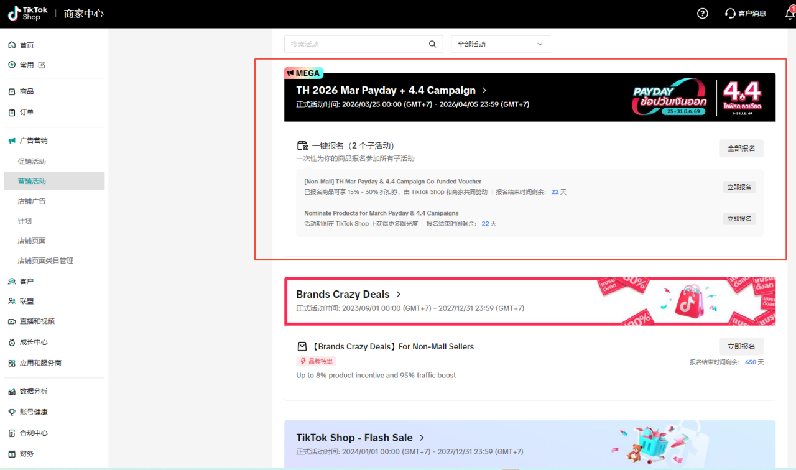
Task: Open the activity type filter dropdown
Action: coord(501,44)
